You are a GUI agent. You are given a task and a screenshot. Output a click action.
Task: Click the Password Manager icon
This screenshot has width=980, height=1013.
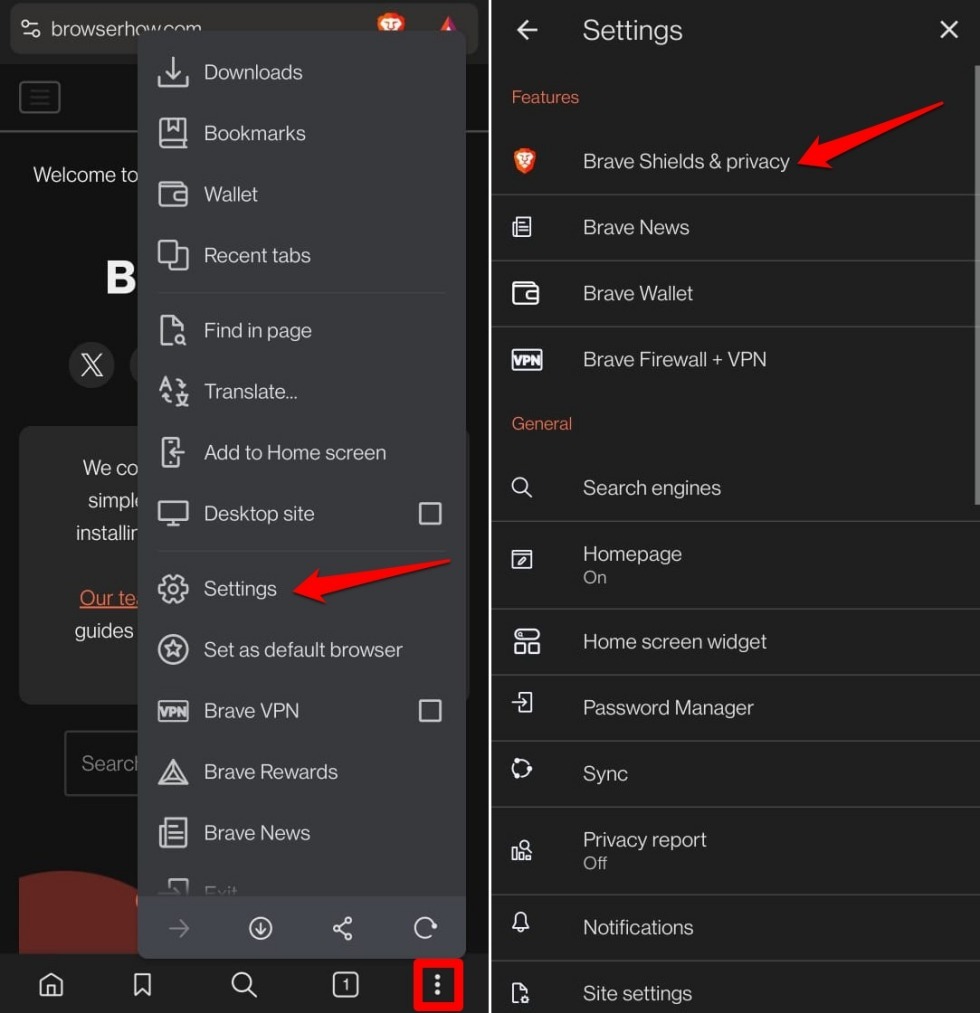[x=522, y=702]
